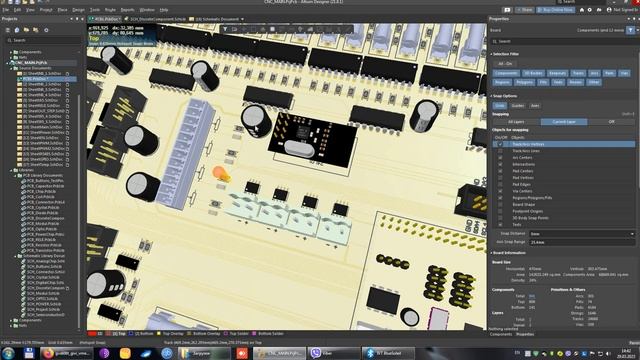The width and height of the screenshot is (640, 360).
Task: Switch to the Components tab in the bottom panel
Action: (x=500, y=334)
